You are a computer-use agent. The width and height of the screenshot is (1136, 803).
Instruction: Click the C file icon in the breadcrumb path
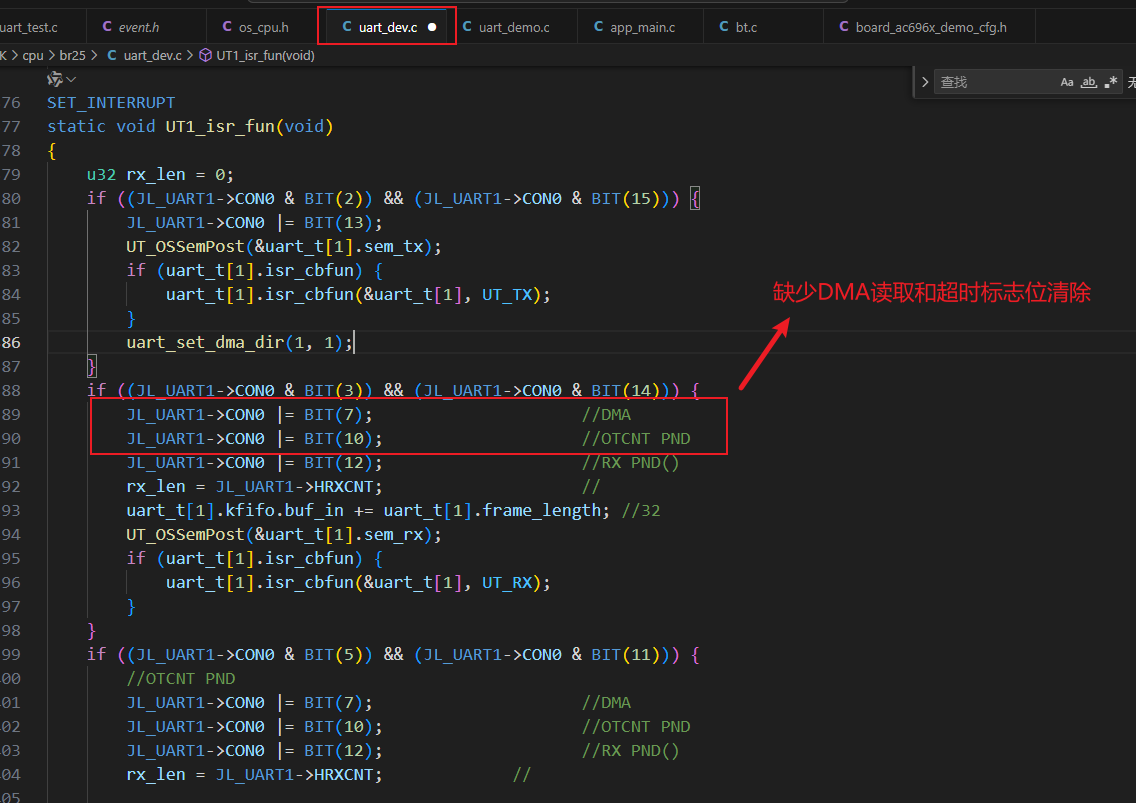tap(112, 55)
